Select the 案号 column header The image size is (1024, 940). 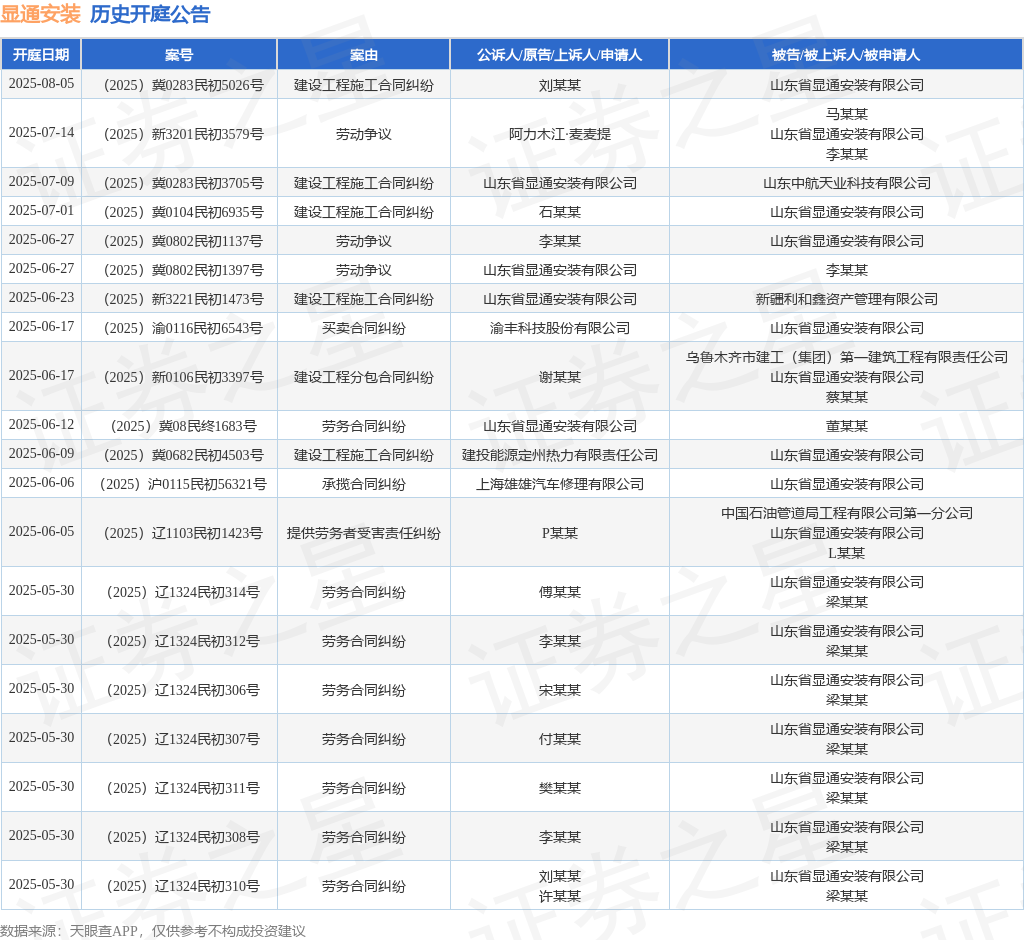(179, 55)
